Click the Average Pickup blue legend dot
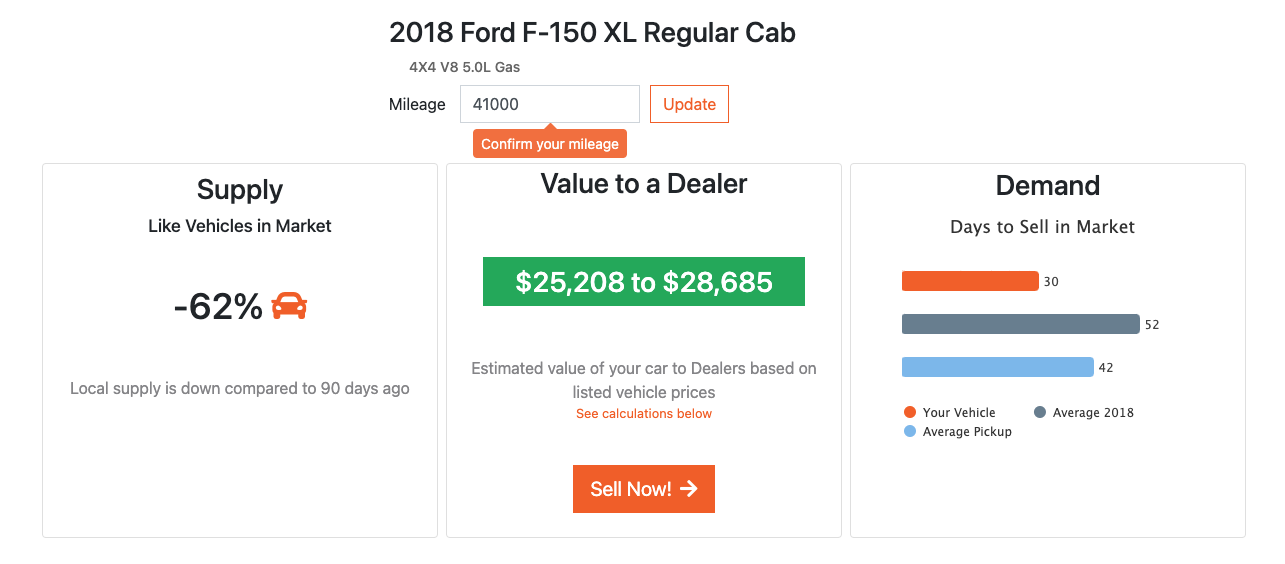Viewport: 1285px width, 564px height. tap(910, 431)
